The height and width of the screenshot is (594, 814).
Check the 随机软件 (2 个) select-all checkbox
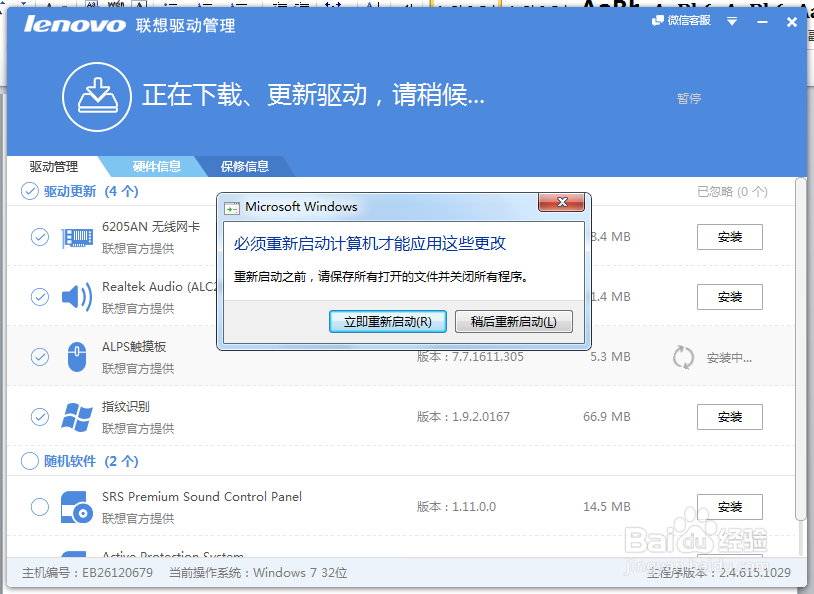(x=30, y=461)
